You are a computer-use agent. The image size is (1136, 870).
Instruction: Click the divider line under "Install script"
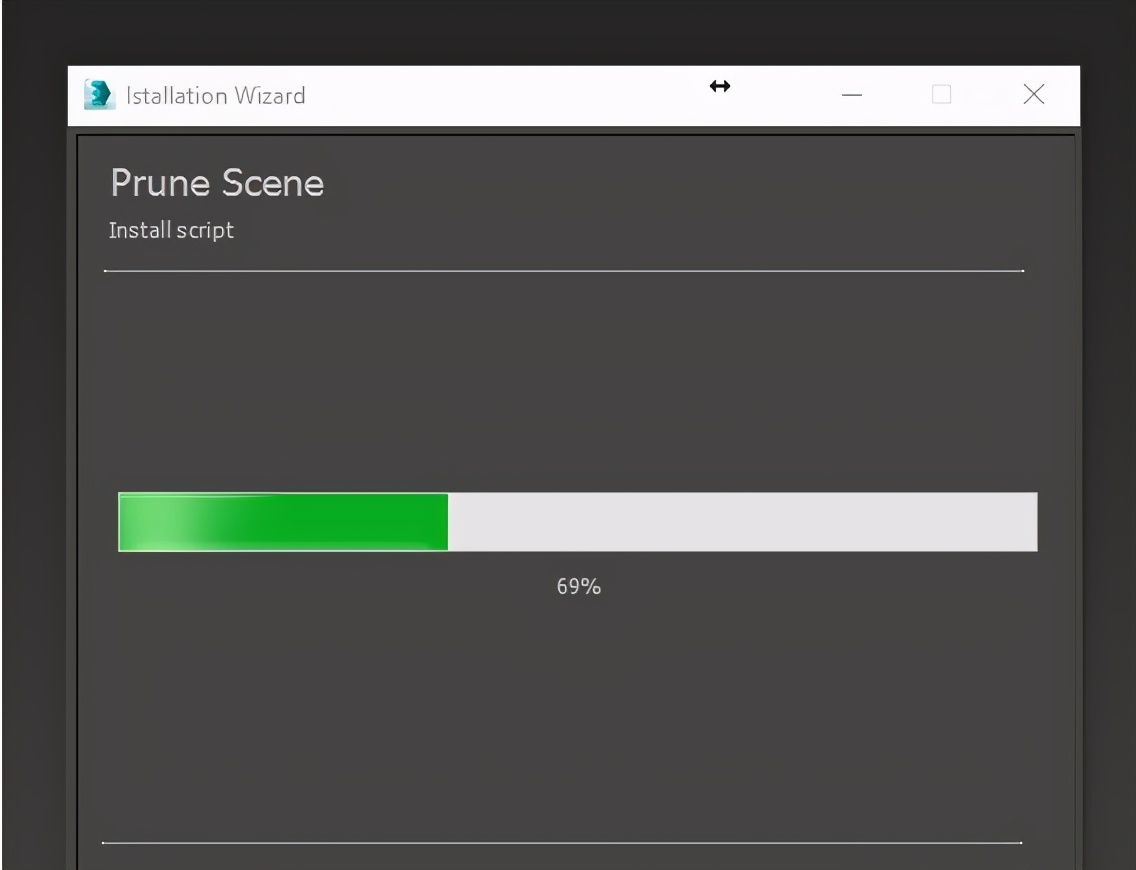click(563, 270)
